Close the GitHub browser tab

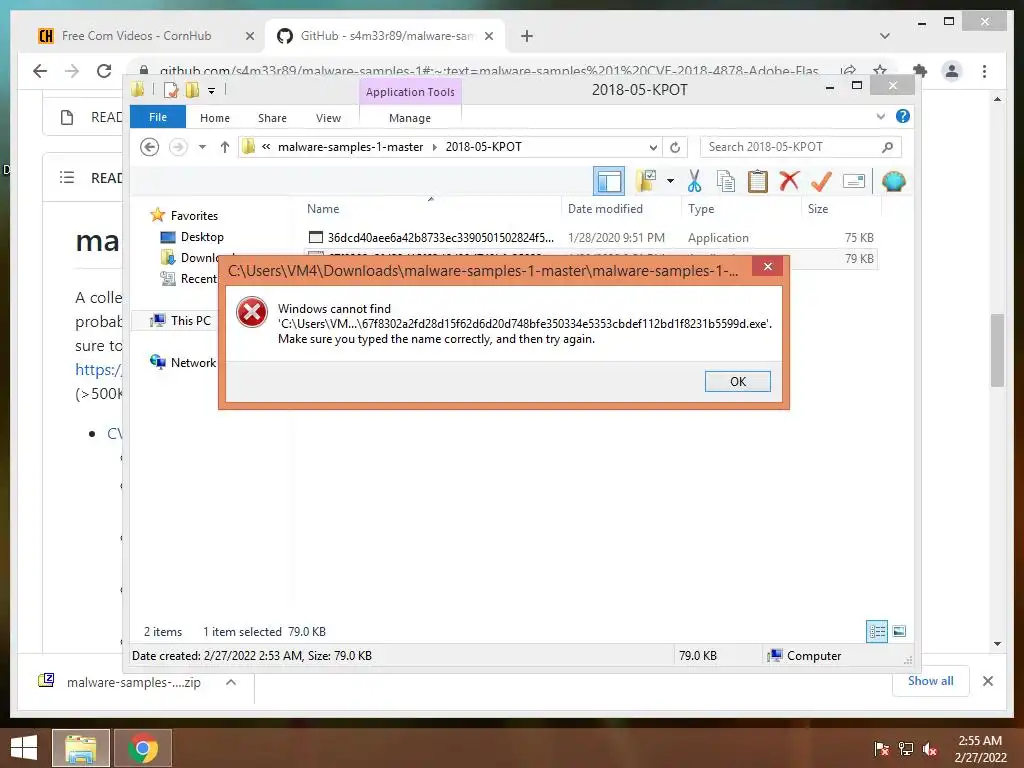click(x=488, y=36)
